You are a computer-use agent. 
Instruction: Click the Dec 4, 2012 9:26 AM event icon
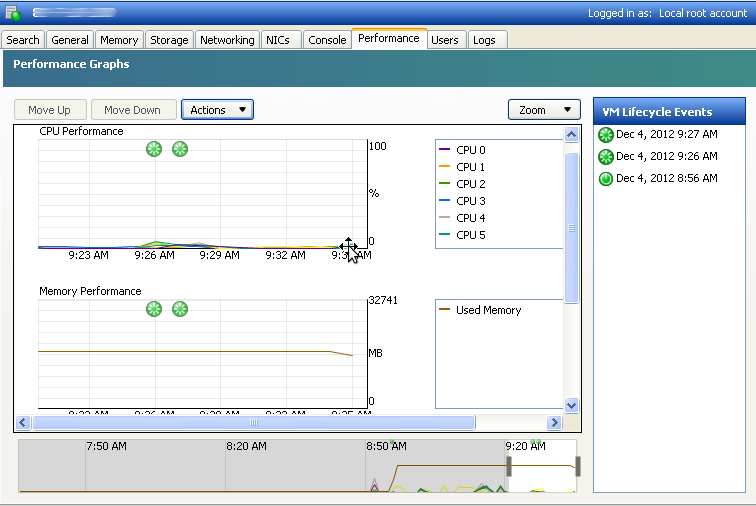(606, 157)
